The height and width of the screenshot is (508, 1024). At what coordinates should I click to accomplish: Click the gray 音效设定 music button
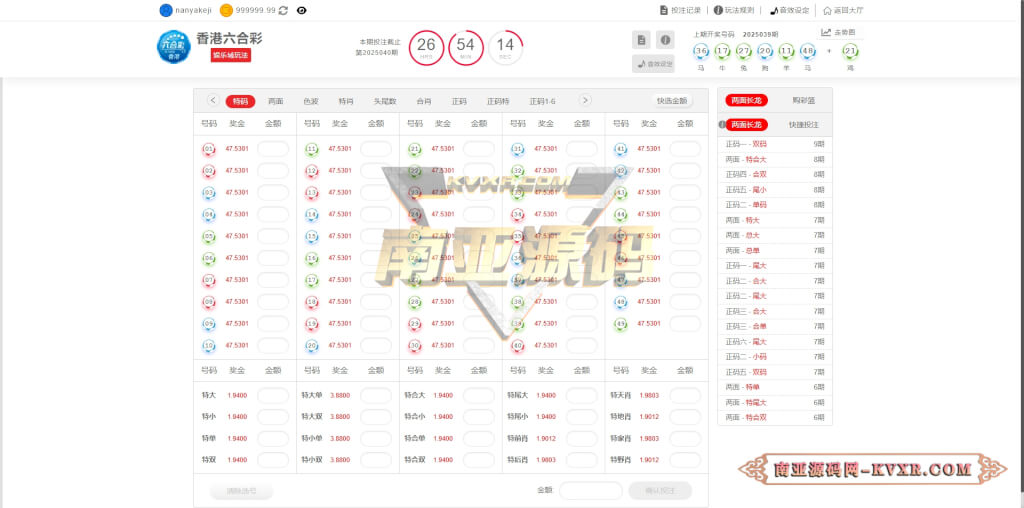pos(653,63)
